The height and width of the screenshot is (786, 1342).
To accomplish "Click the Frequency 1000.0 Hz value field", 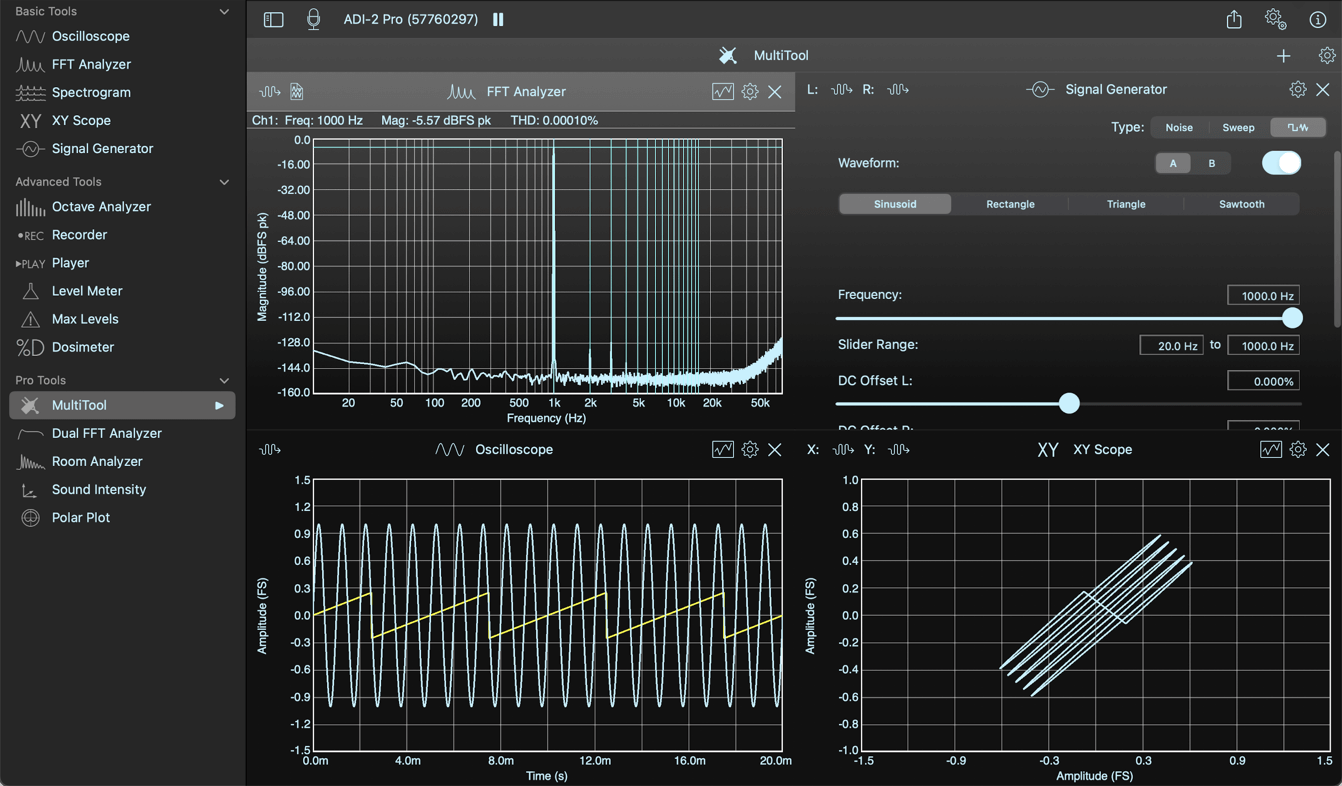I will [1263, 295].
